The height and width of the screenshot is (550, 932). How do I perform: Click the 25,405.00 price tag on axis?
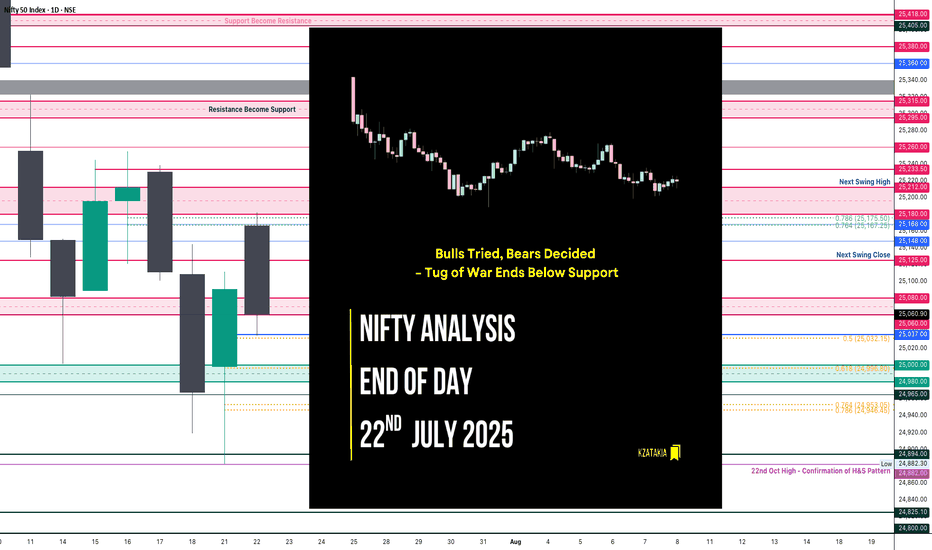coord(912,26)
